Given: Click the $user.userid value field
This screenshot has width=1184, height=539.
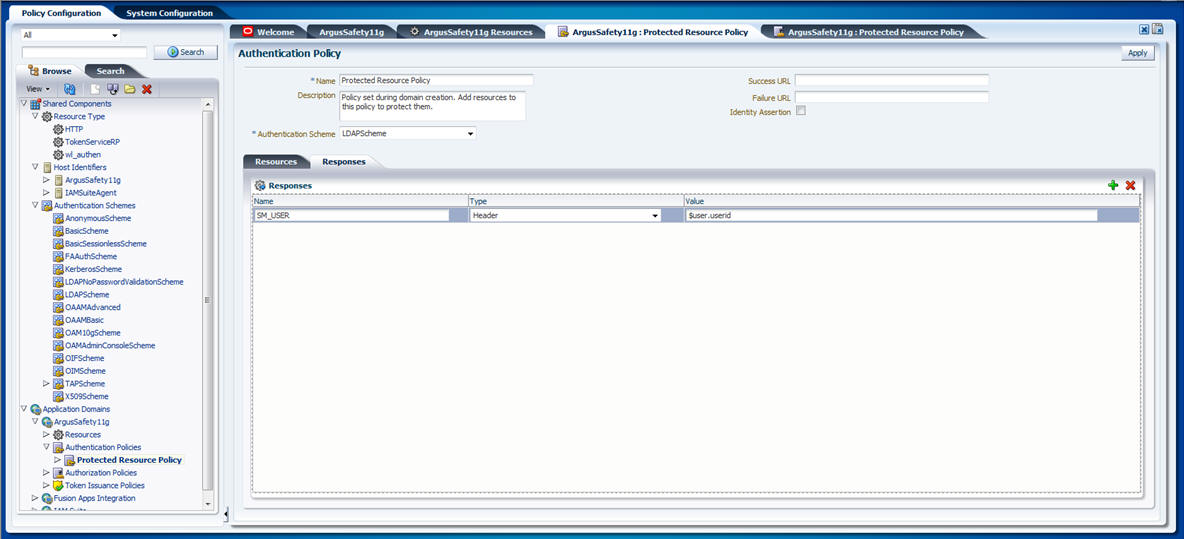Looking at the screenshot, I should coord(891,216).
